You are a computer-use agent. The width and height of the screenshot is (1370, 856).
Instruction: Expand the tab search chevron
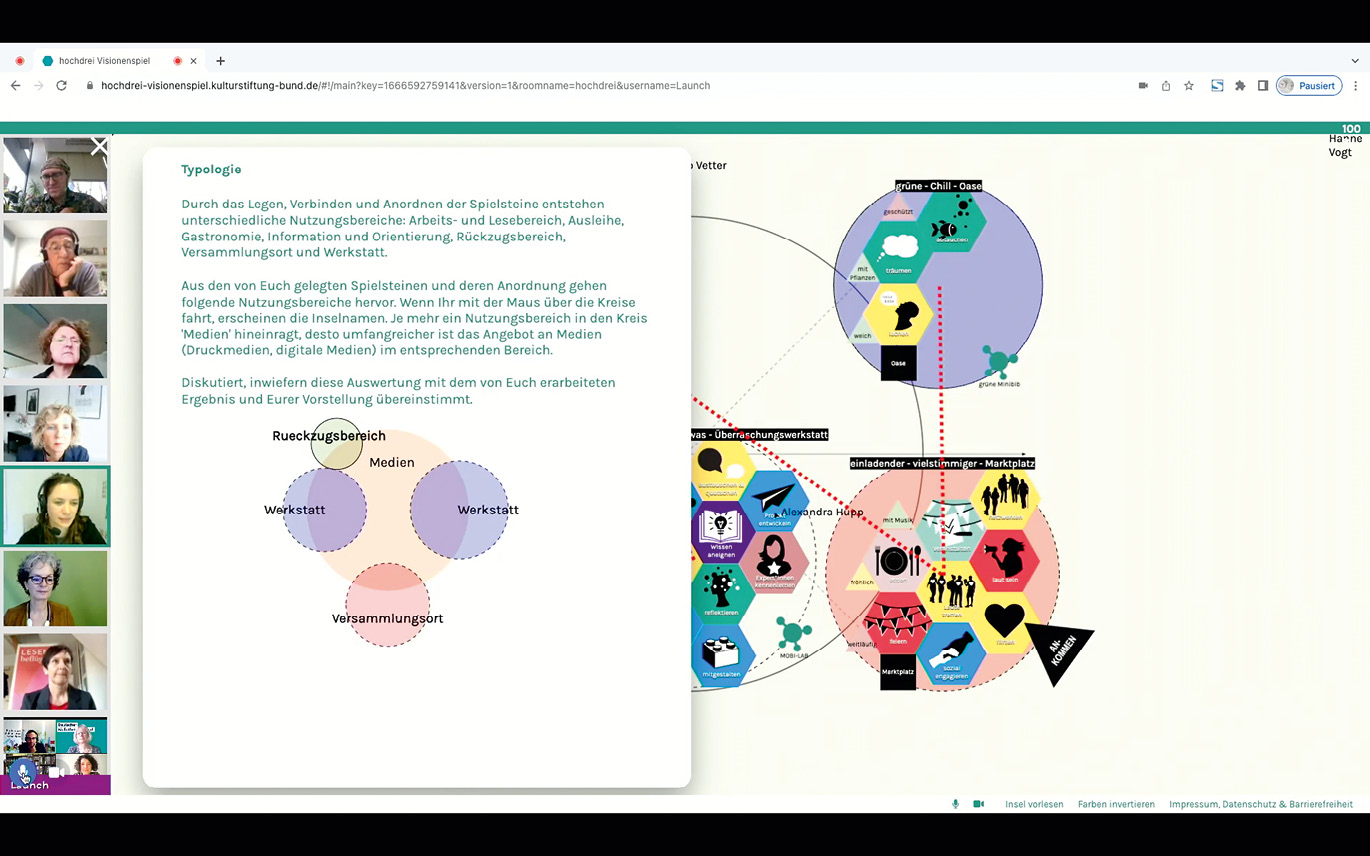pyautogui.click(x=1355, y=61)
